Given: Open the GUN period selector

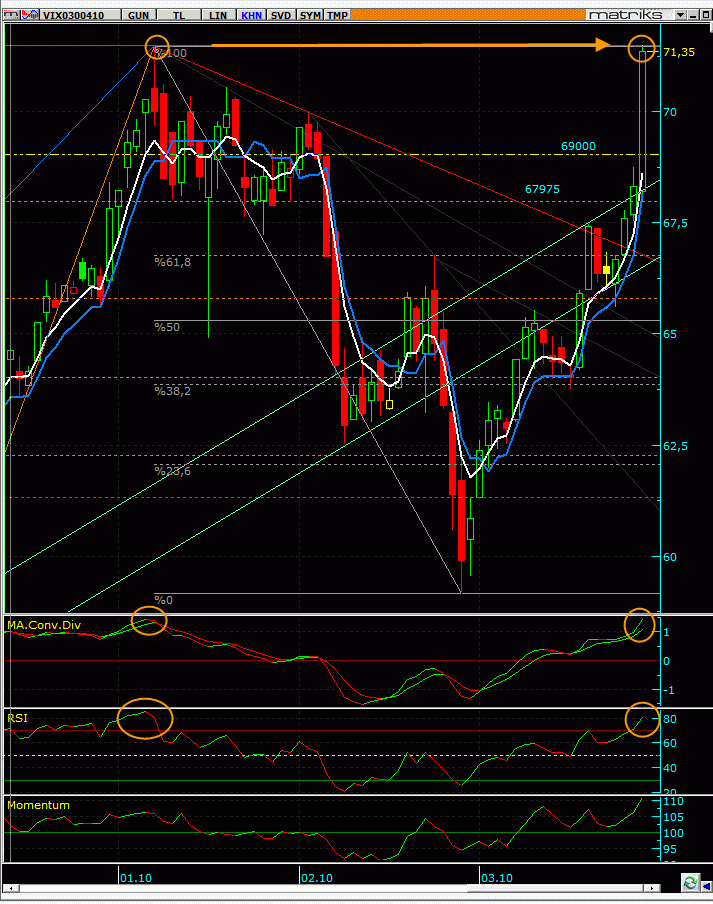Looking at the screenshot, I should pos(138,15).
